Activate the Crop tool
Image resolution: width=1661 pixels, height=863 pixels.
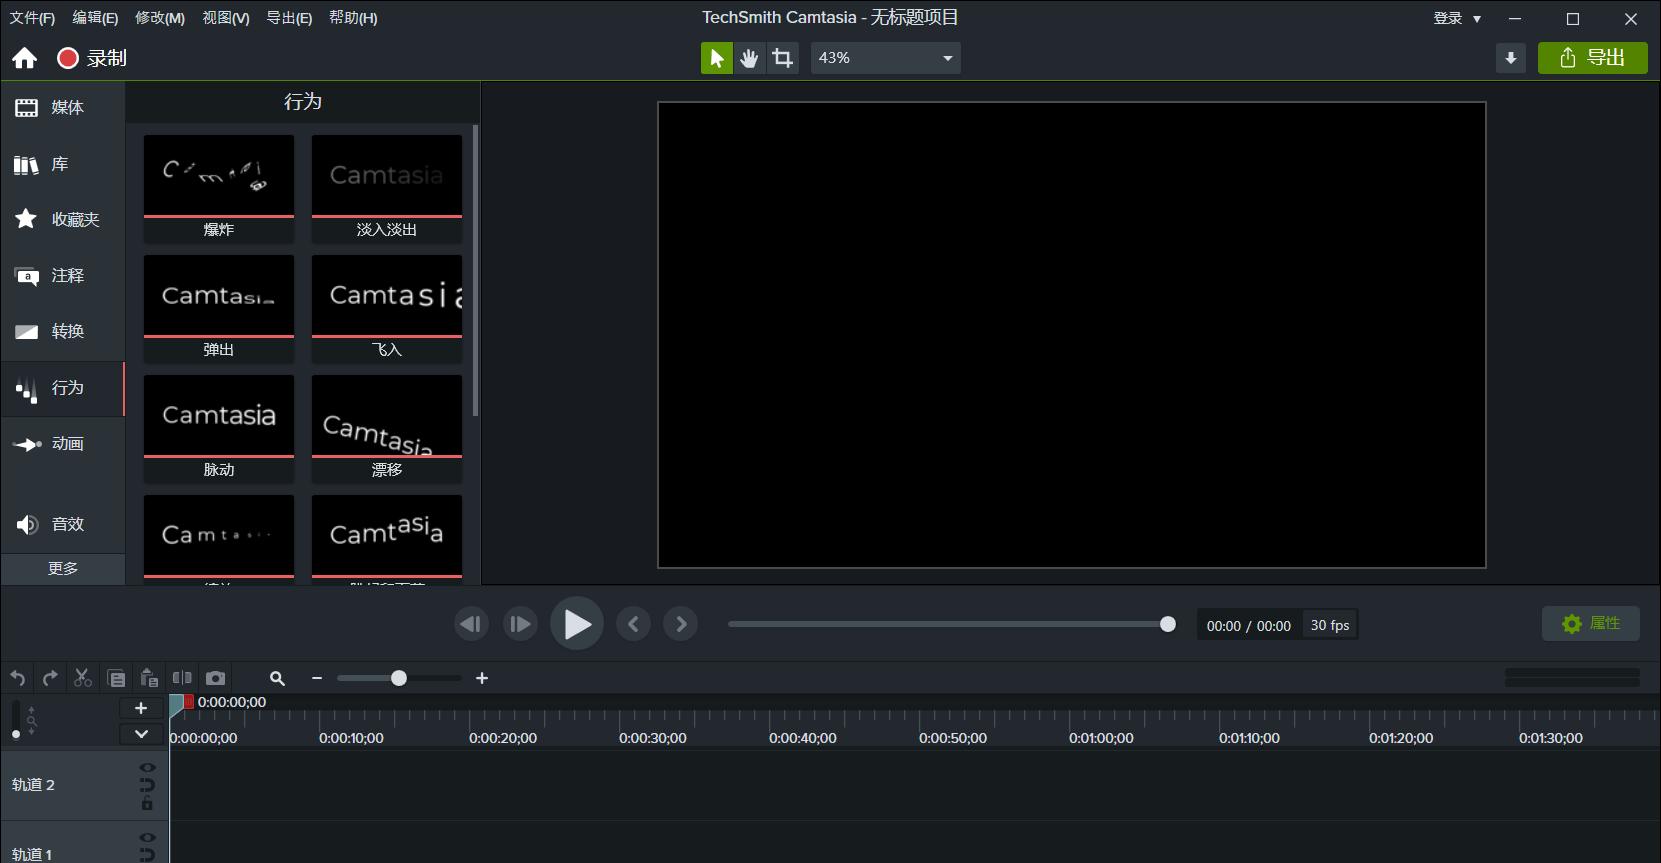783,58
